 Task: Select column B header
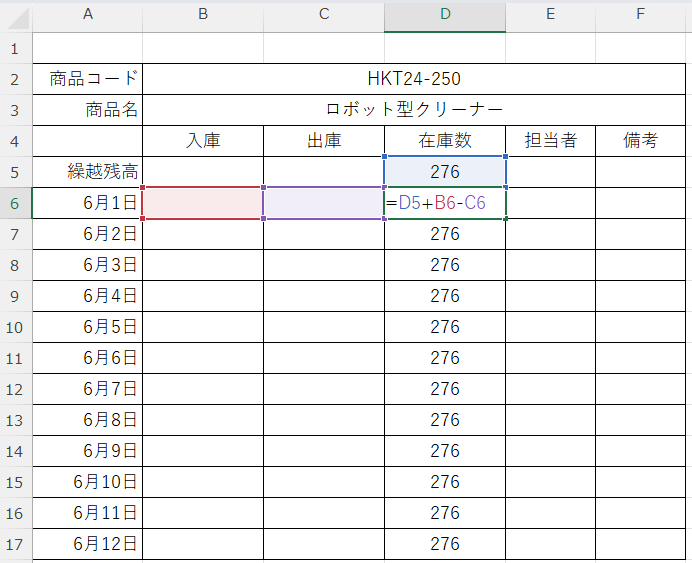(x=203, y=15)
